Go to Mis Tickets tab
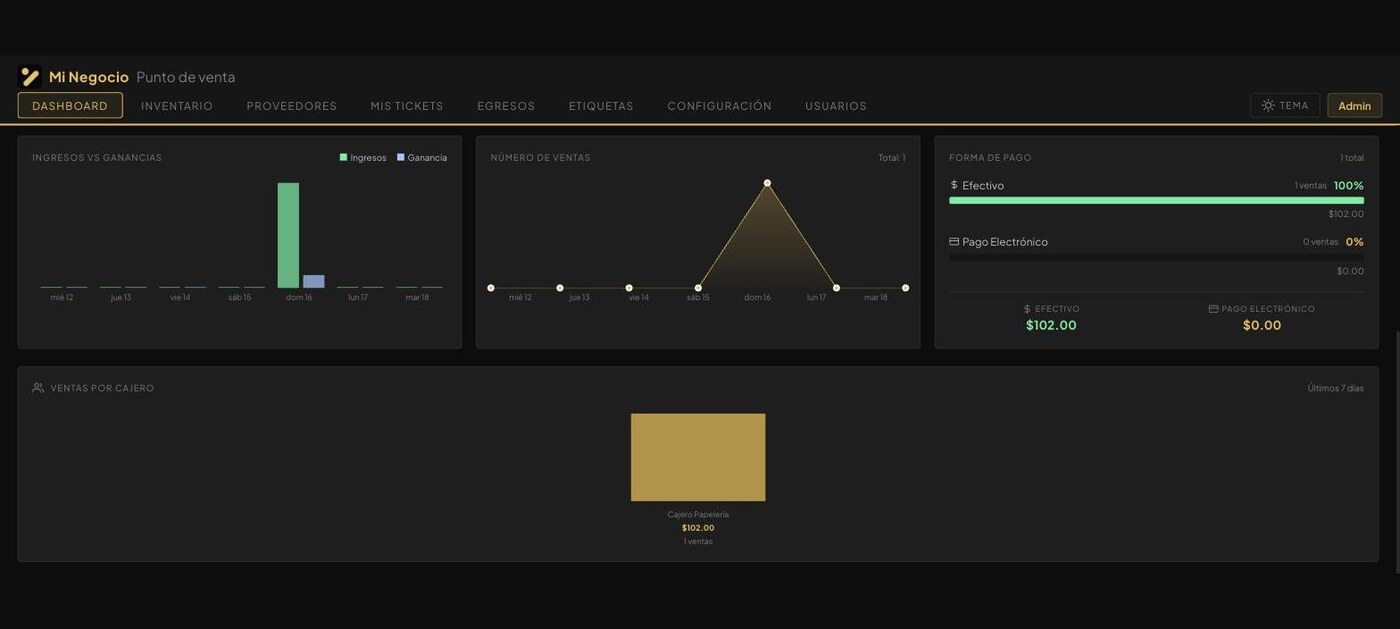1400x629 pixels. point(407,106)
